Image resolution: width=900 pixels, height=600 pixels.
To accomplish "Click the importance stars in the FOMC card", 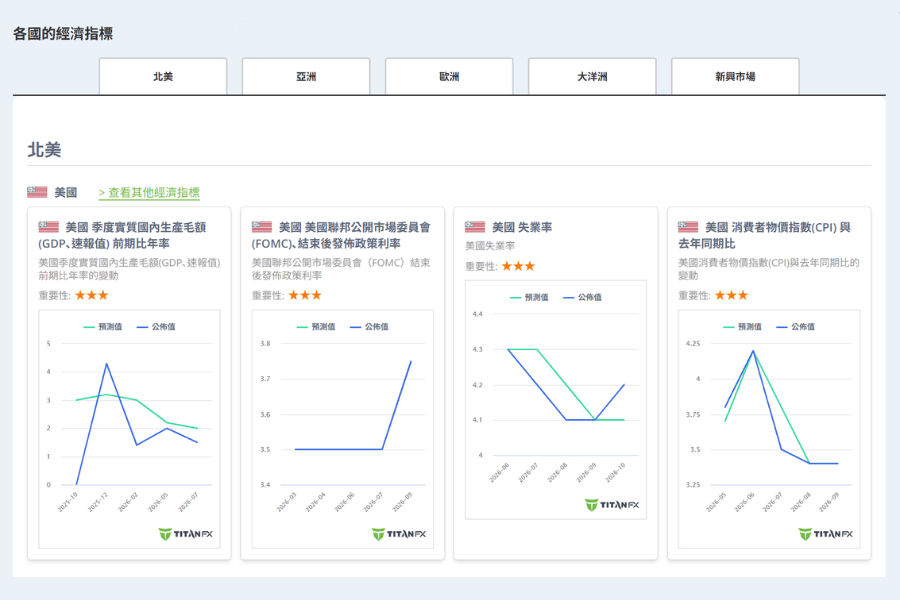I will [x=305, y=296].
